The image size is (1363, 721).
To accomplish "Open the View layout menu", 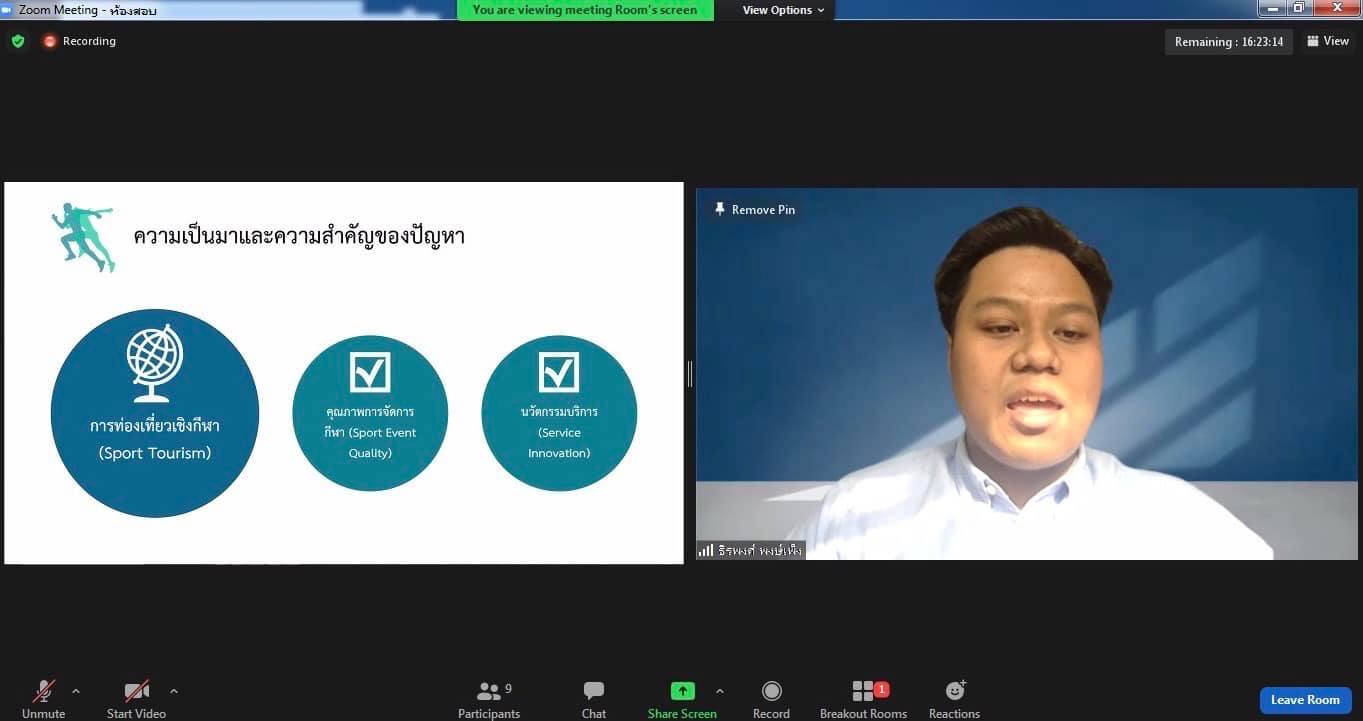I will pyautogui.click(x=1328, y=41).
